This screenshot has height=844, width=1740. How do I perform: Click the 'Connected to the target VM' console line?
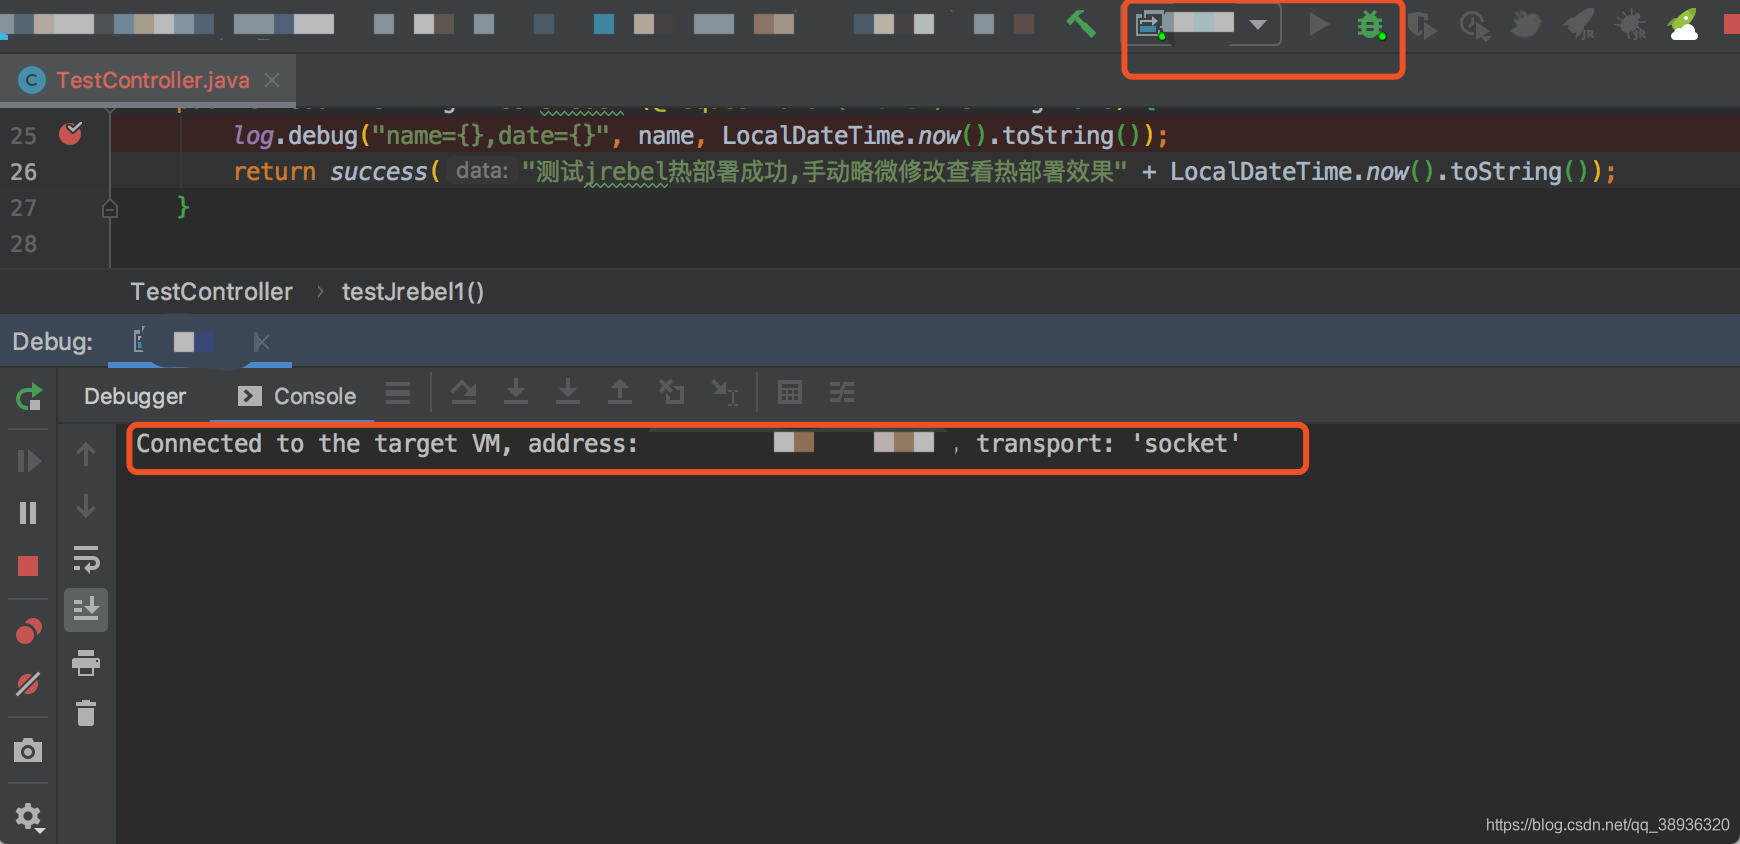(x=688, y=444)
